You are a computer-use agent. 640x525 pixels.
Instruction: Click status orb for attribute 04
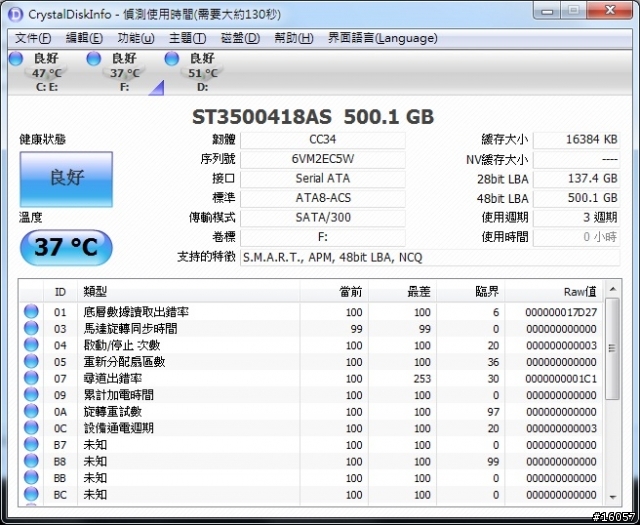pyautogui.click(x=31, y=345)
